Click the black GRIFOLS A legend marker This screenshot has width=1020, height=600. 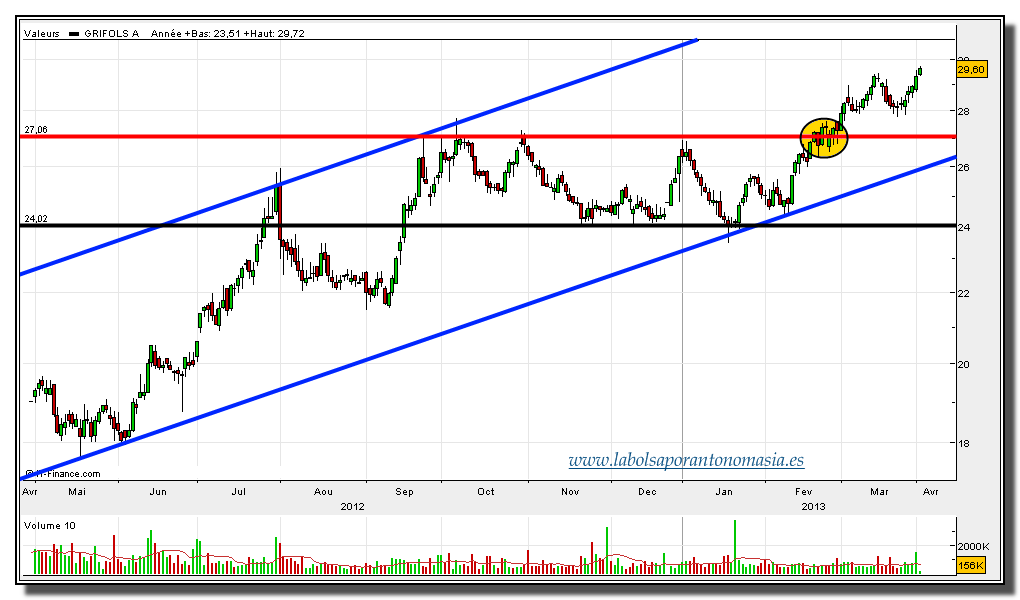[73, 33]
